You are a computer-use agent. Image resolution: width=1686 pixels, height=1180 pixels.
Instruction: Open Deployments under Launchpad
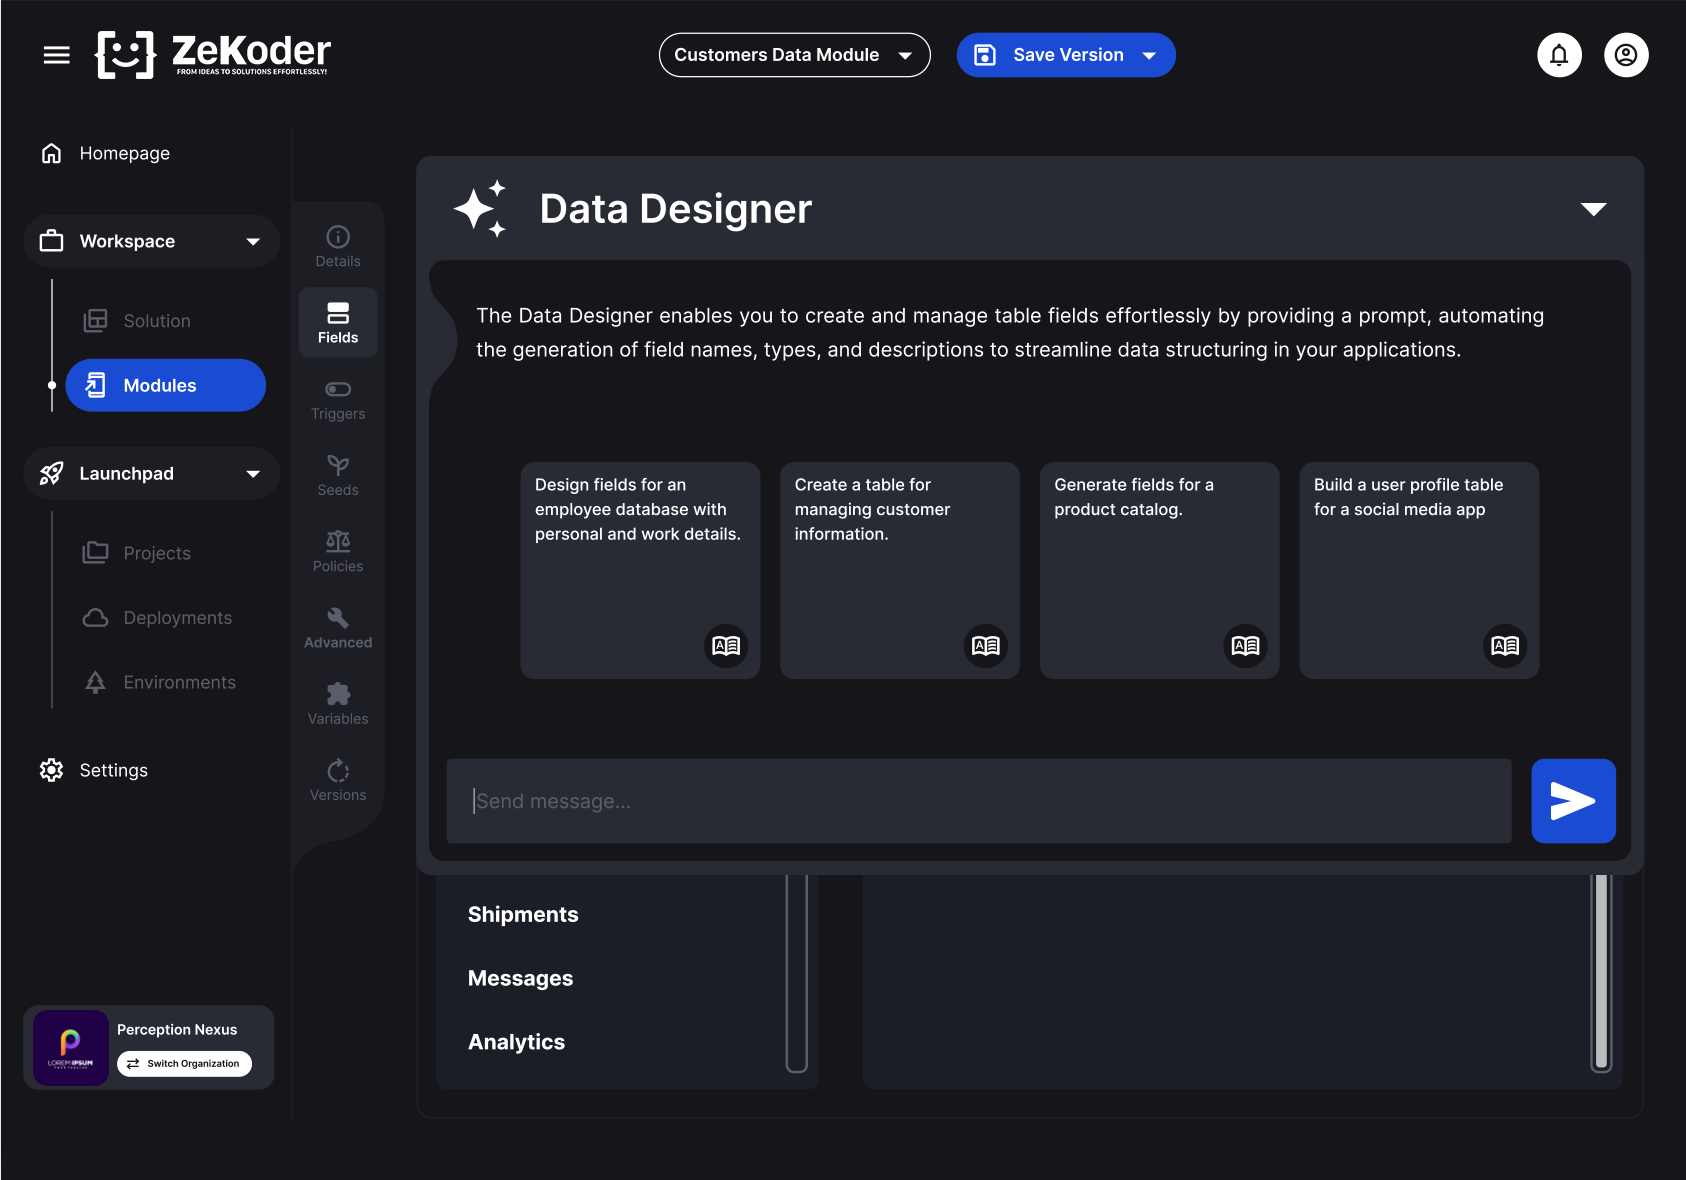[158, 618]
